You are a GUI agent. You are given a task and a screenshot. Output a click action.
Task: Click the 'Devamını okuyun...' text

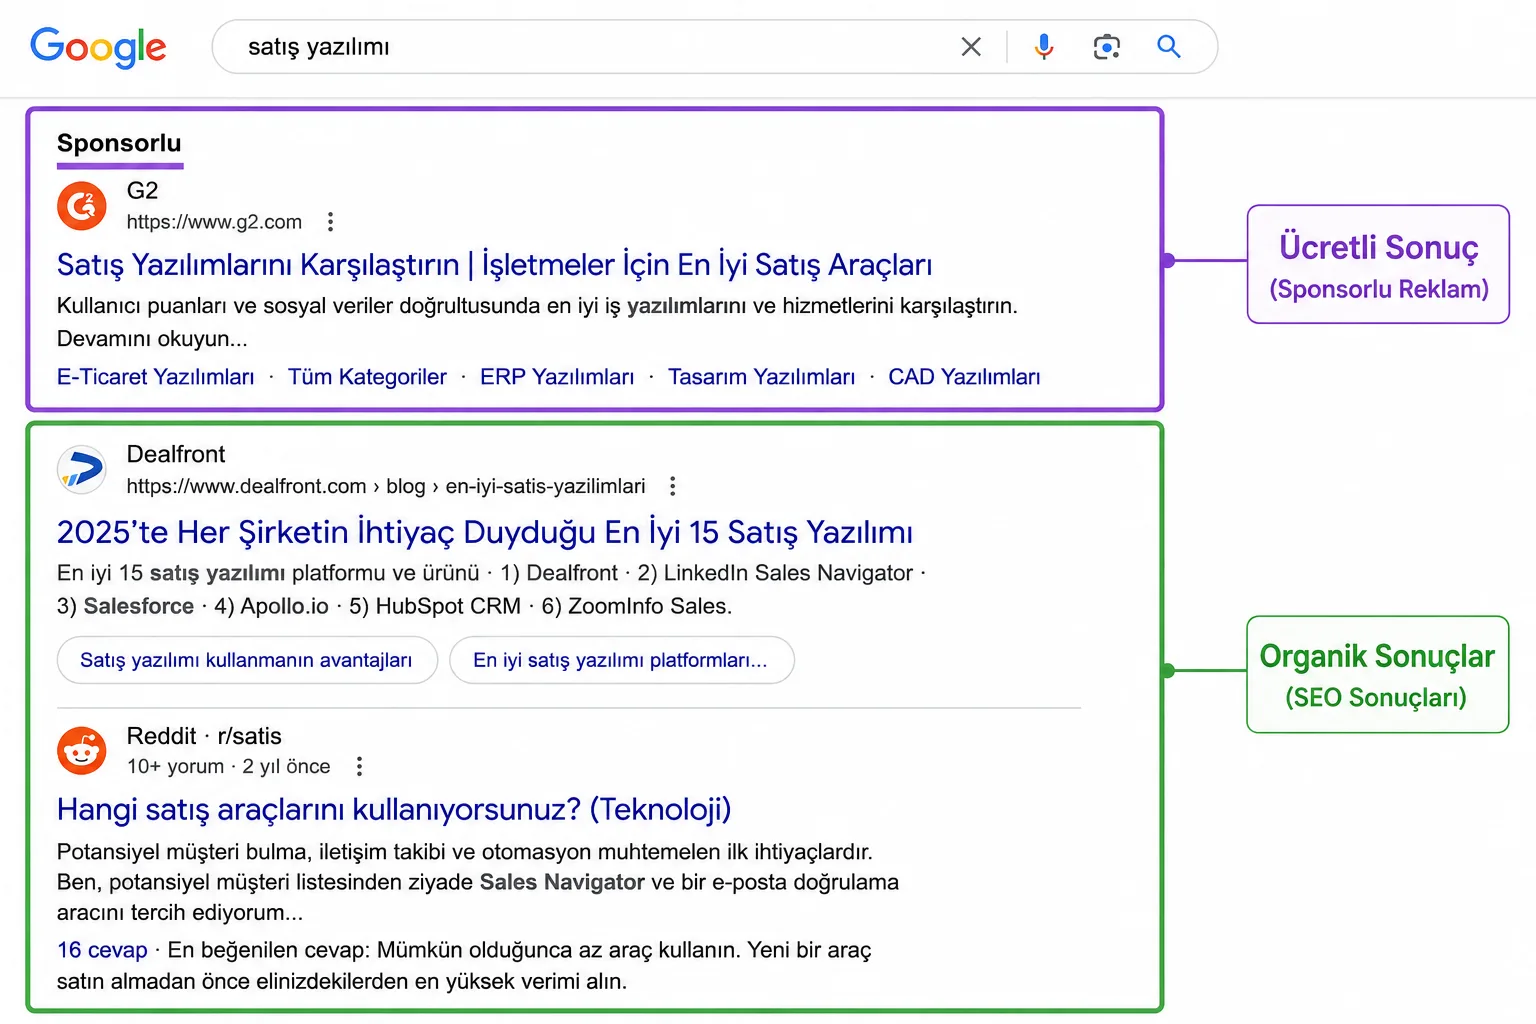click(152, 339)
